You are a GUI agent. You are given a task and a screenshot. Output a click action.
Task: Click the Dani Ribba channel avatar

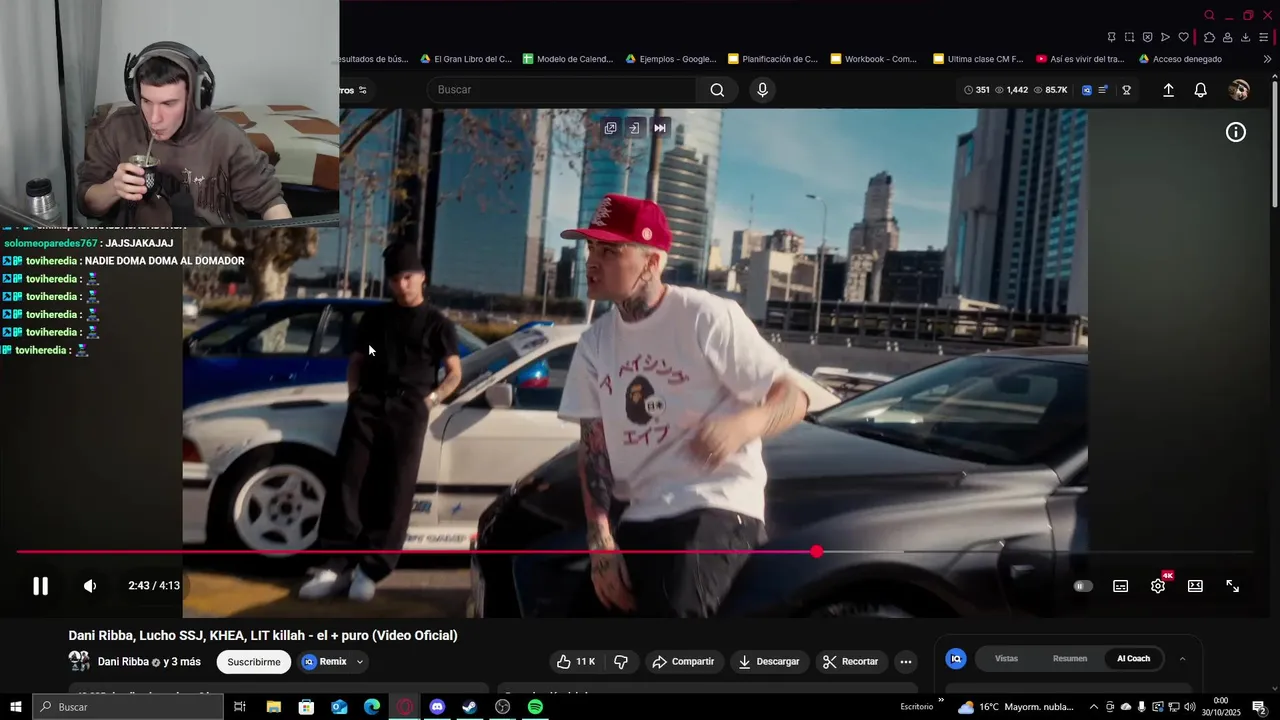pyautogui.click(x=79, y=661)
